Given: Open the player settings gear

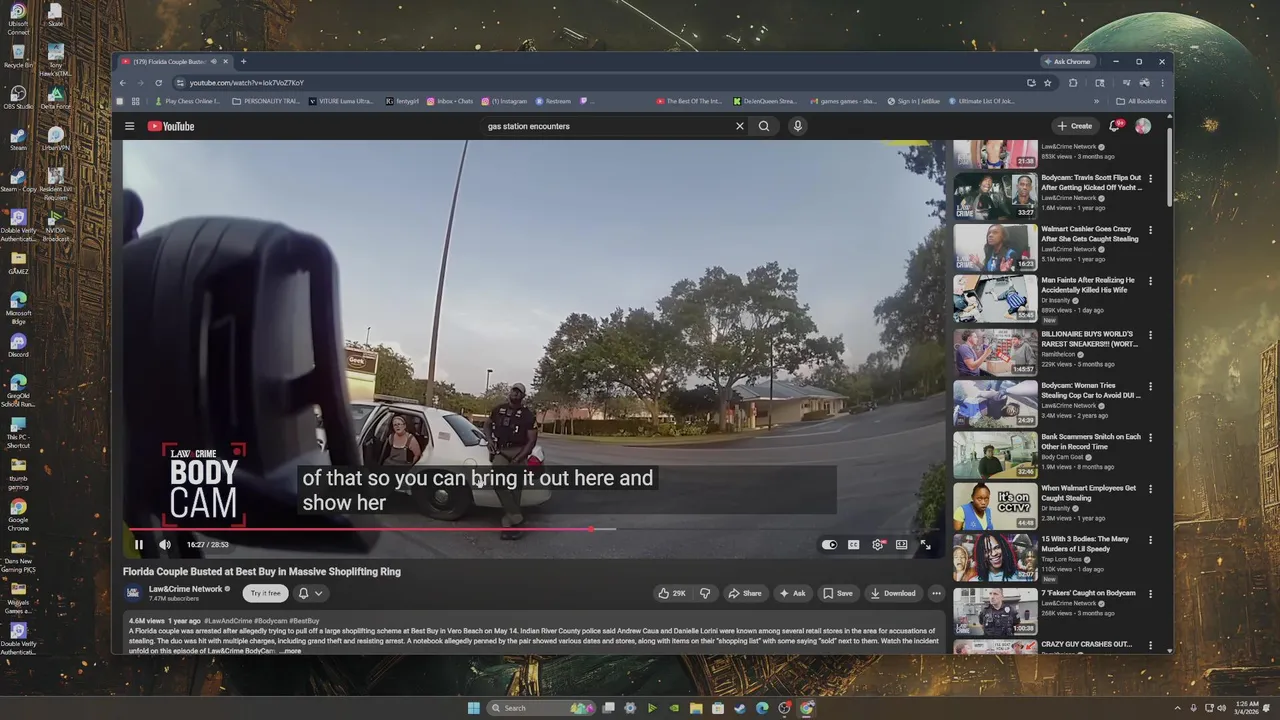Looking at the screenshot, I should [878, 545].
